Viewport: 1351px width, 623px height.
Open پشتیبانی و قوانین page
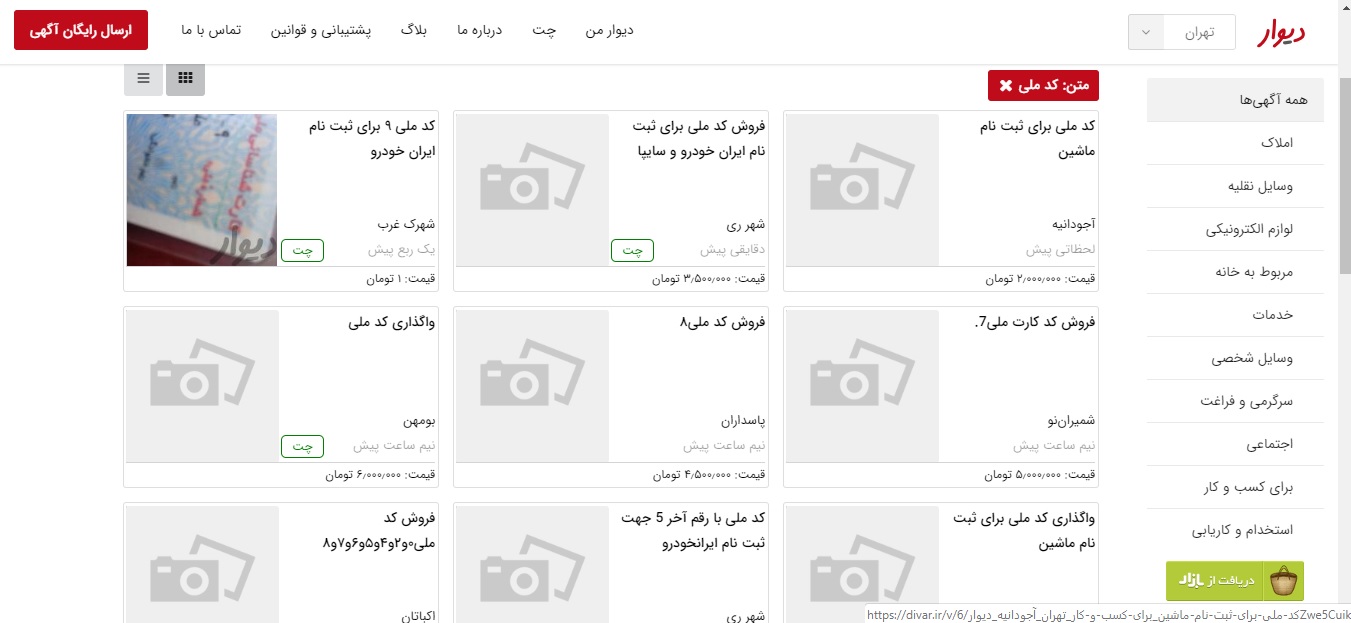point(321,30)
